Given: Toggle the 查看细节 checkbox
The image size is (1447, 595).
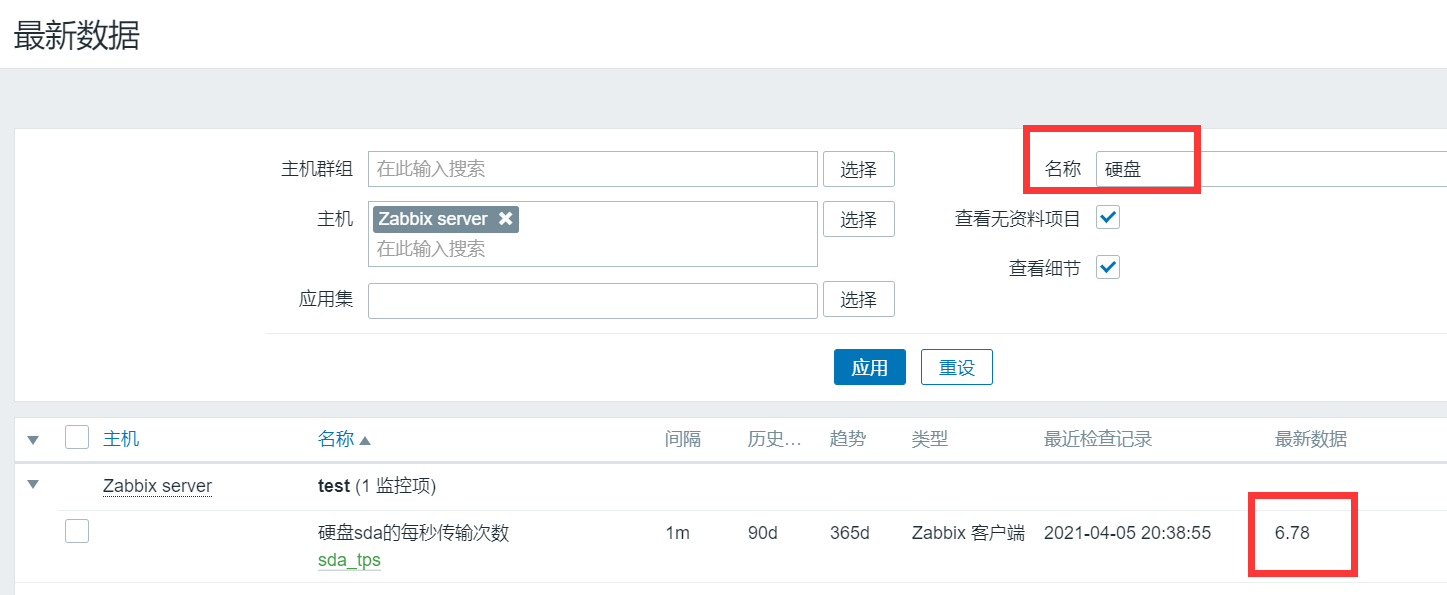Looking at the screenshot, I should [1108, 267].
